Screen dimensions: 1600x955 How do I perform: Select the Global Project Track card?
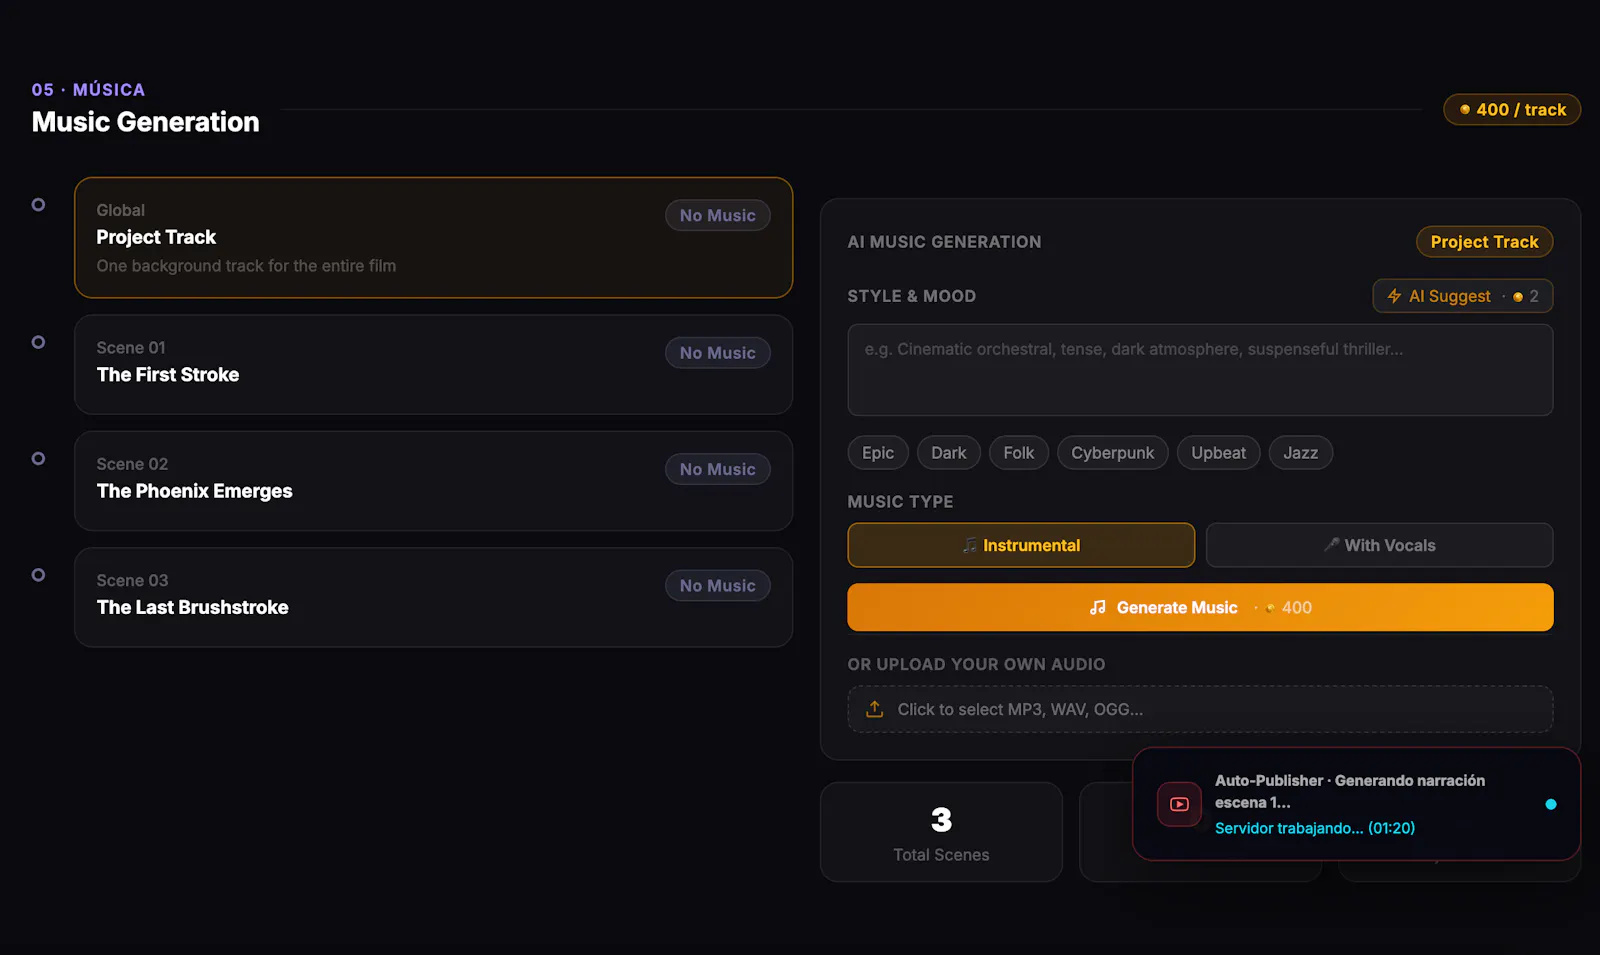[x=434, y=238]
